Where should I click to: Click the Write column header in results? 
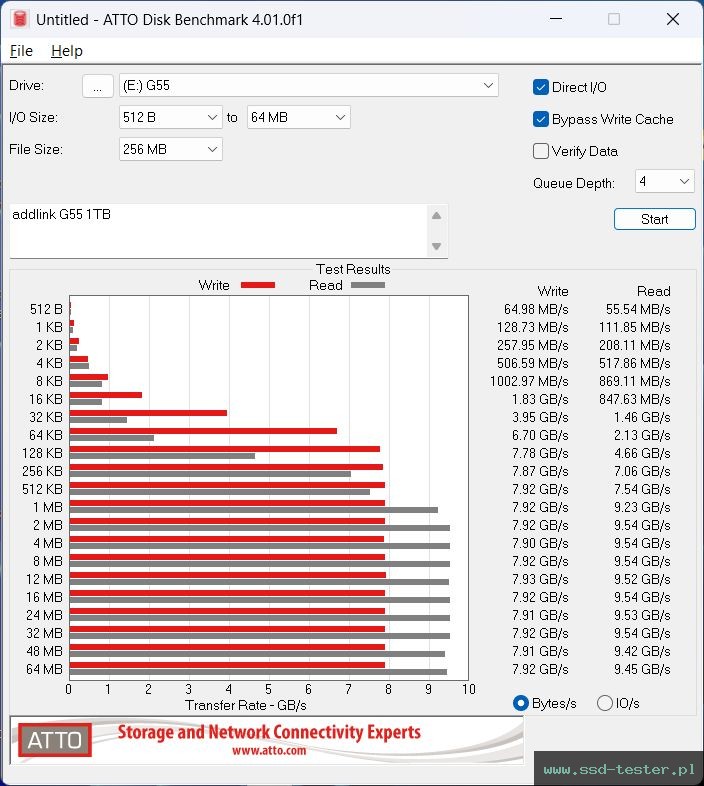tap(553, 291)
